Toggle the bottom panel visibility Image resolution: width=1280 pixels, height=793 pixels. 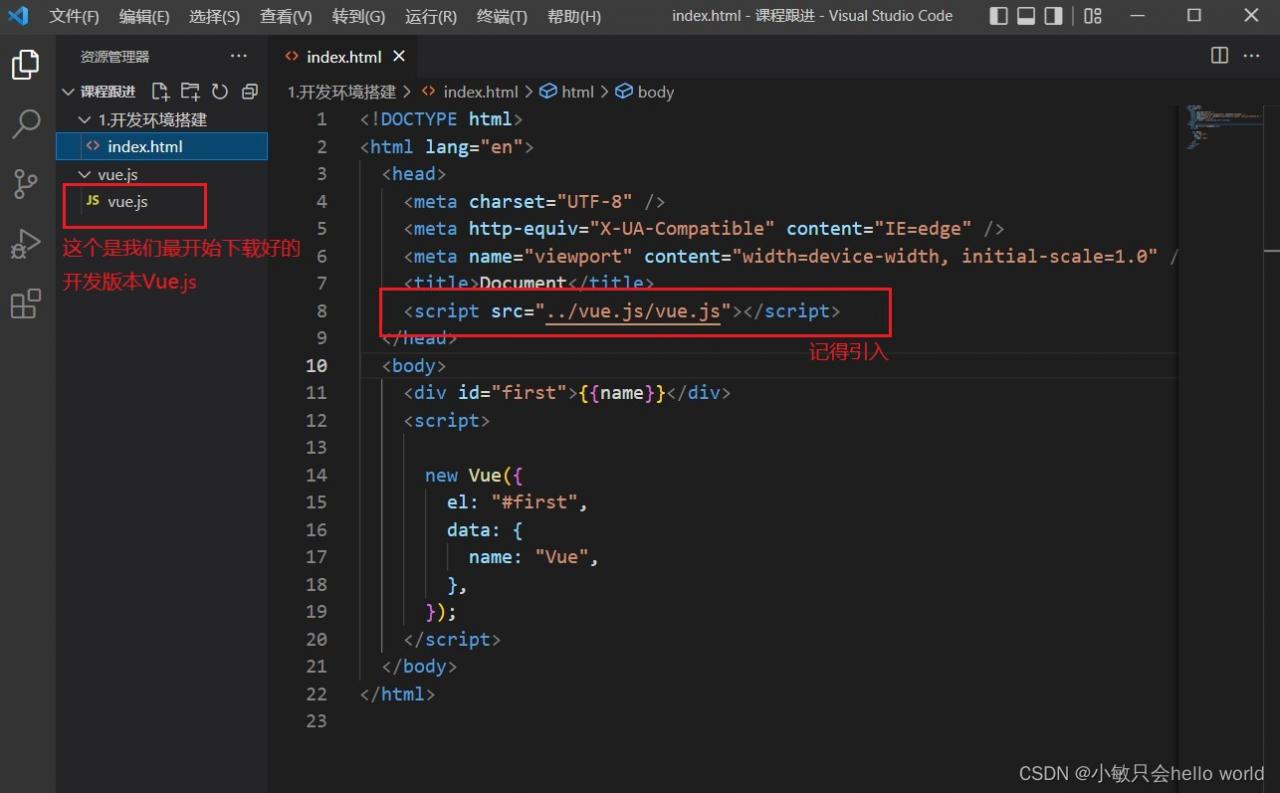point(1026,16)
